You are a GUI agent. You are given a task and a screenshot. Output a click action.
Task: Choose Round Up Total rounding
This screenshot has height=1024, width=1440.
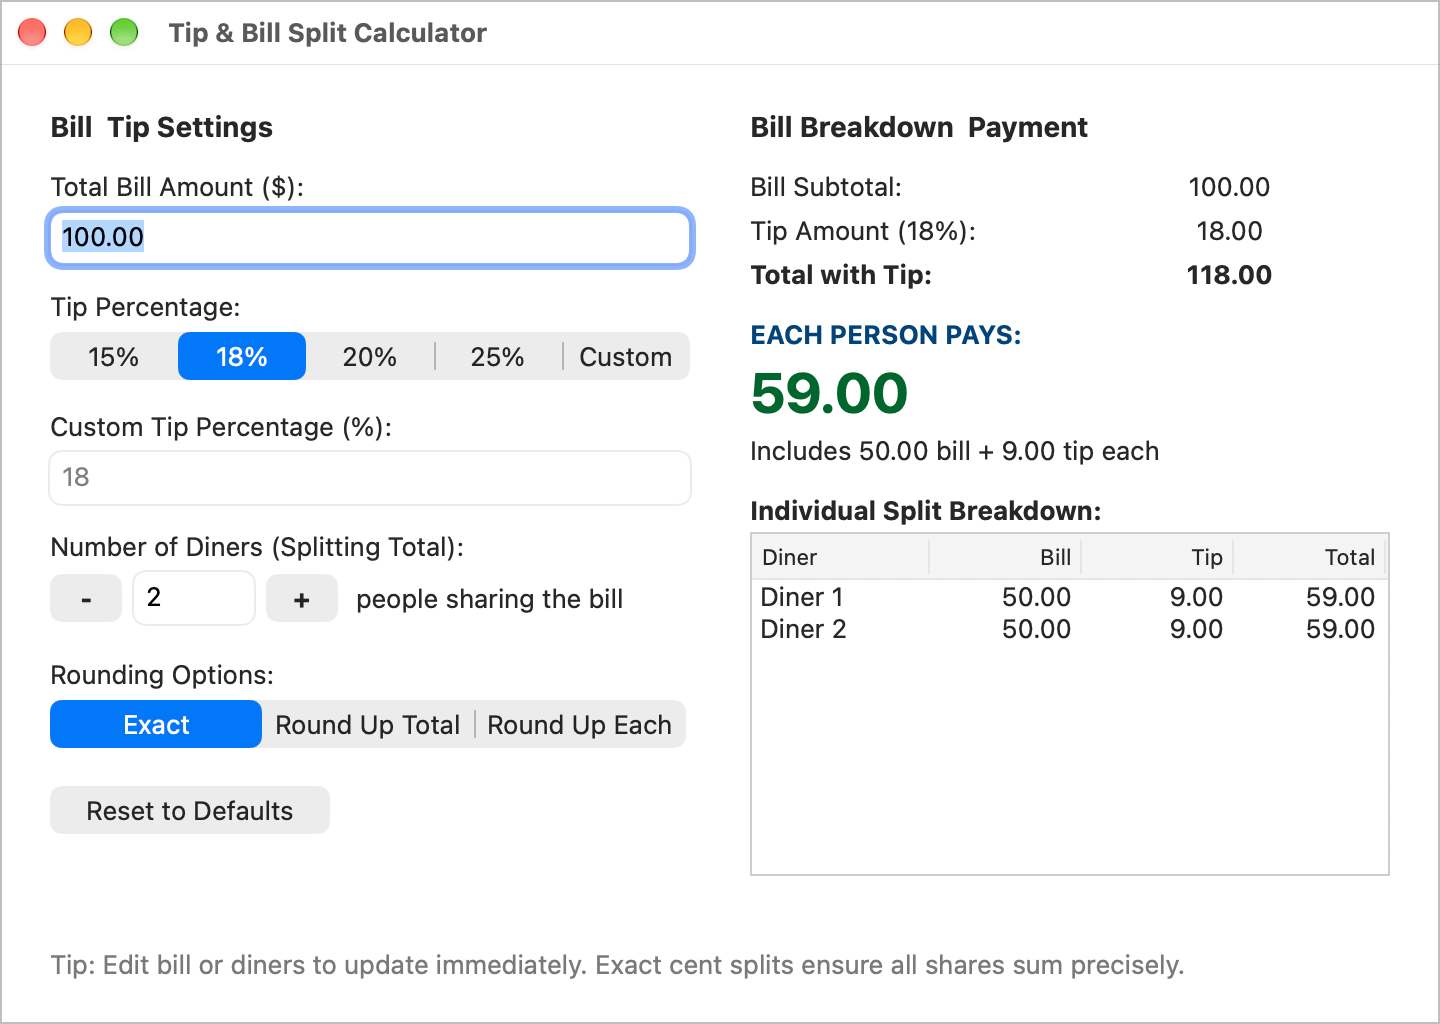[x=368, y=725]
